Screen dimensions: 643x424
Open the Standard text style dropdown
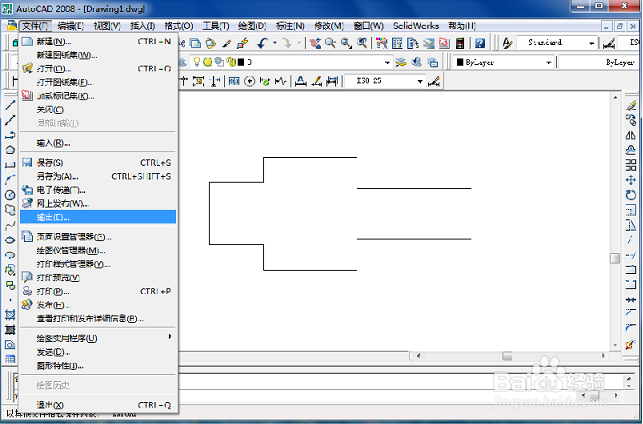(591, 43)
